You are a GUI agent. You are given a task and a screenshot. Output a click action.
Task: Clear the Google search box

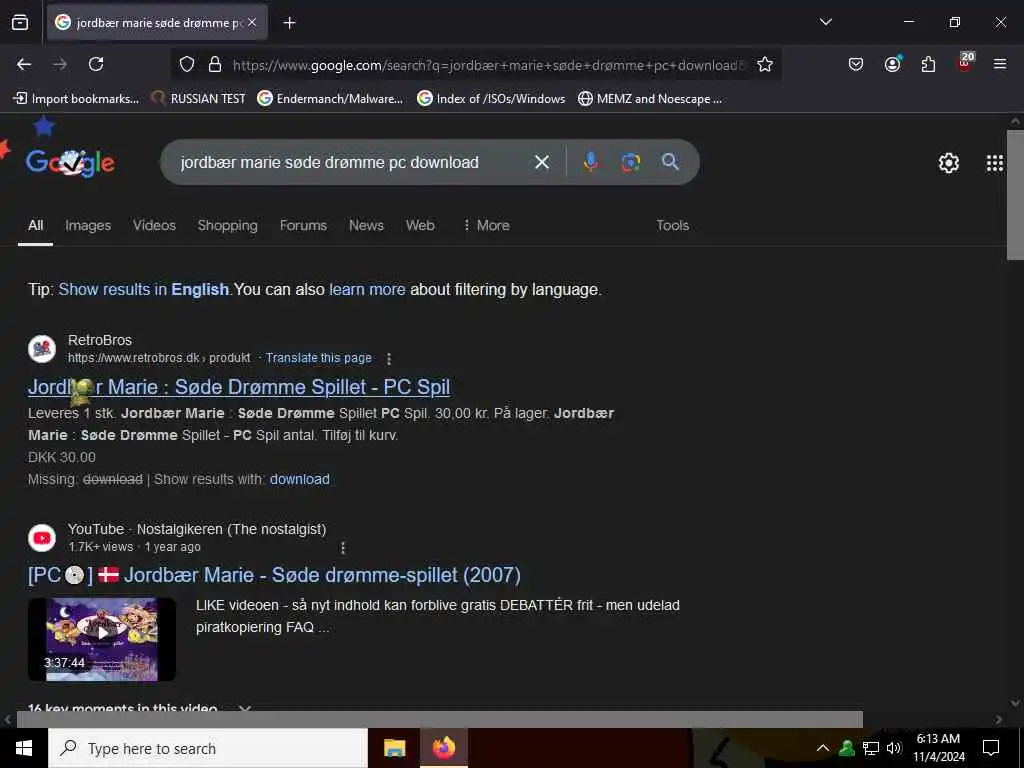point(541,162)
